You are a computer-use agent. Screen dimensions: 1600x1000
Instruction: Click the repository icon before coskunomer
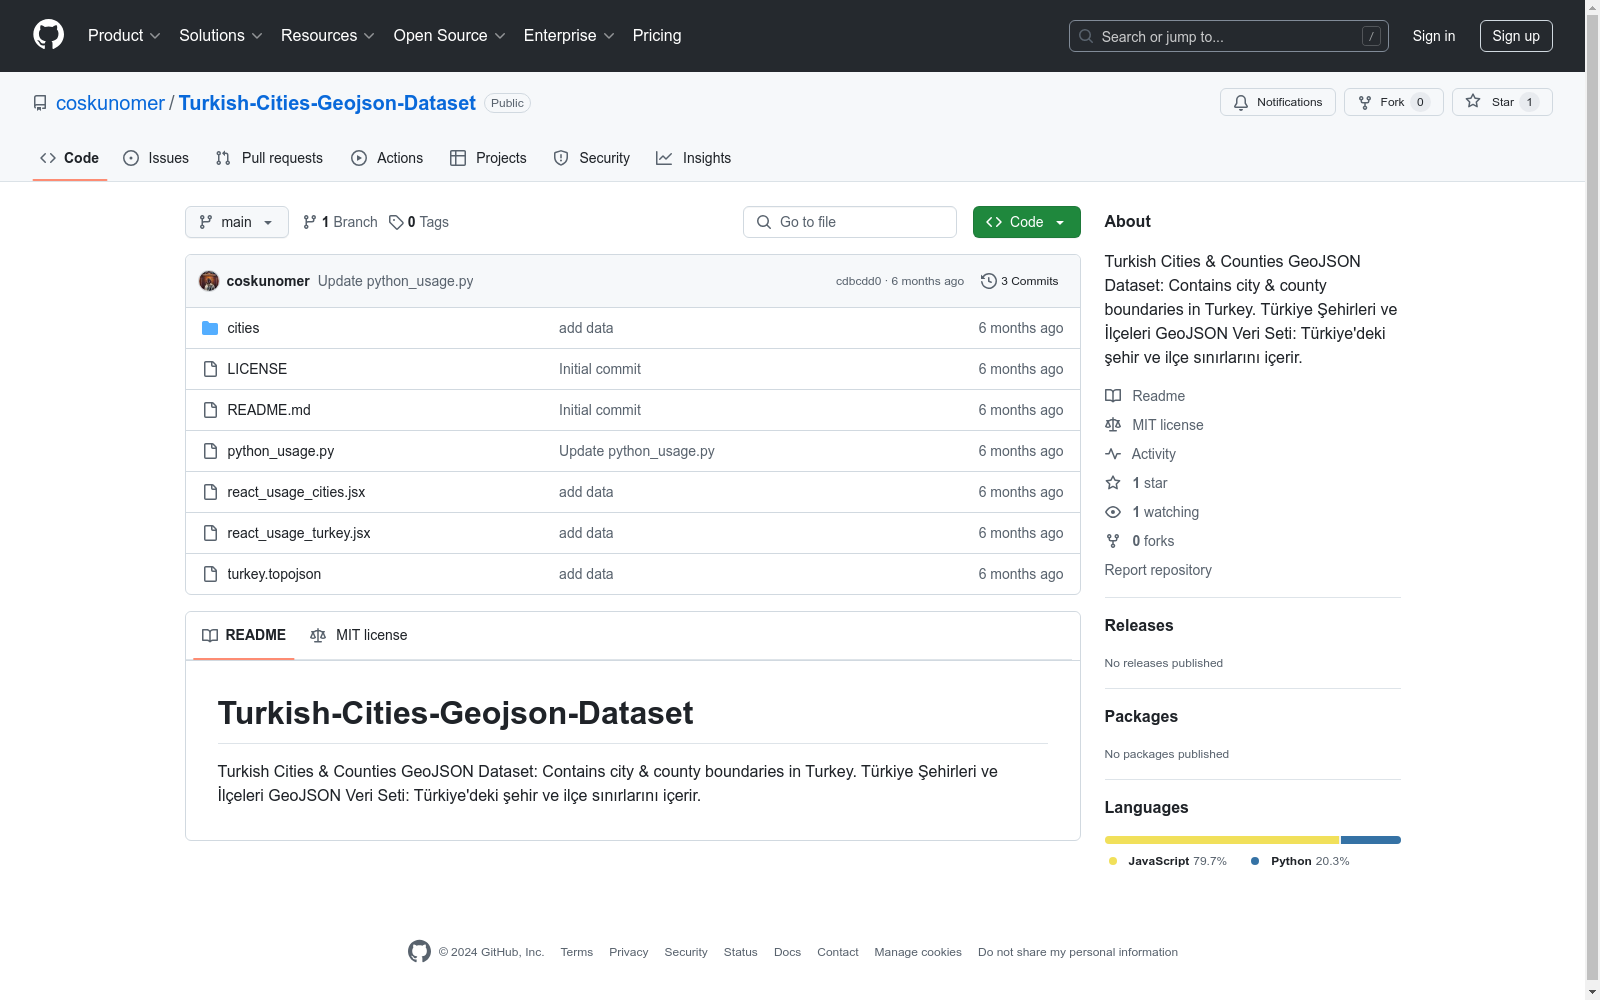[x=40, y=103]
